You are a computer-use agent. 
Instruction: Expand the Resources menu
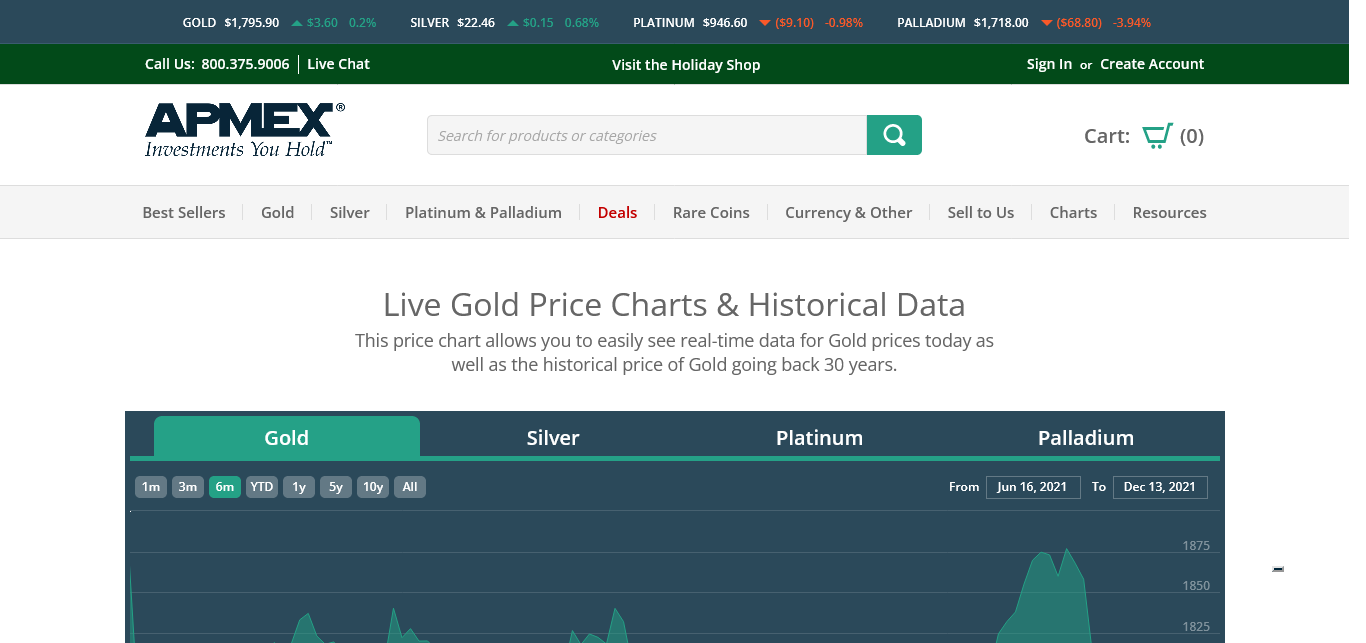1169,212
